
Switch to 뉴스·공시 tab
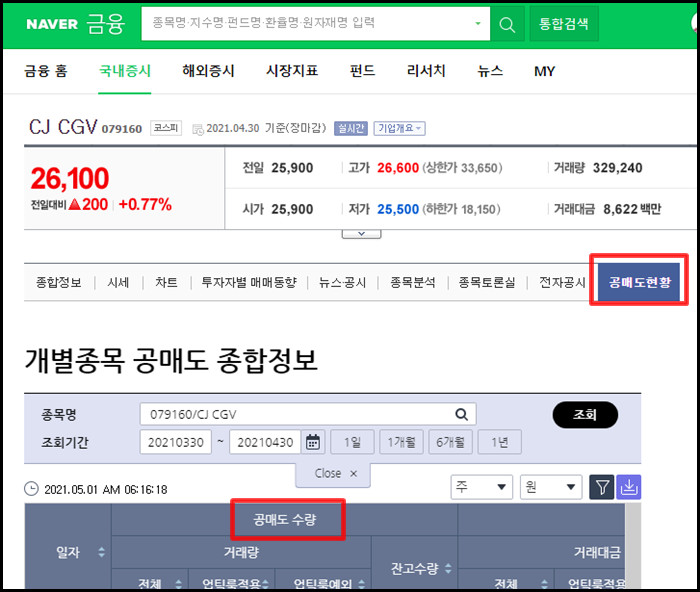pyautogui.click(x=342, y=282)
